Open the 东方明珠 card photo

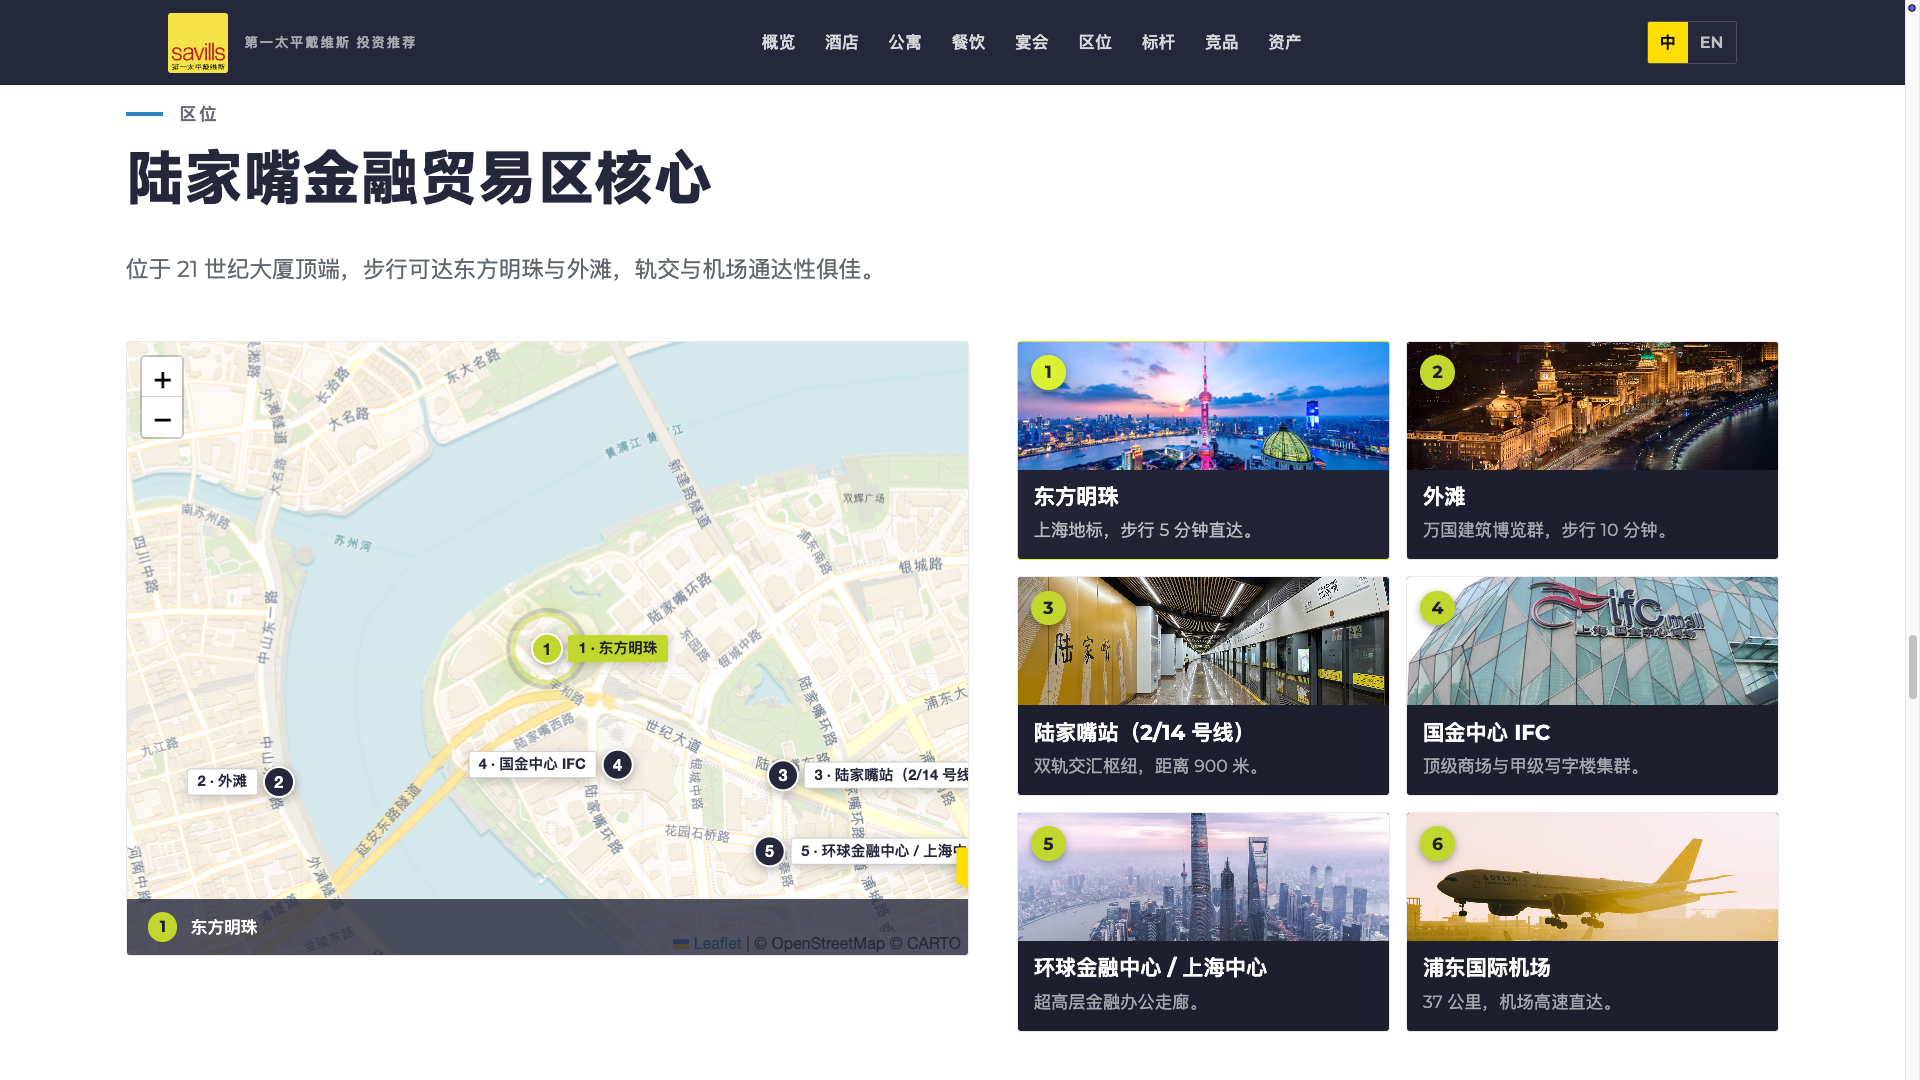(x=1203, y=406)
